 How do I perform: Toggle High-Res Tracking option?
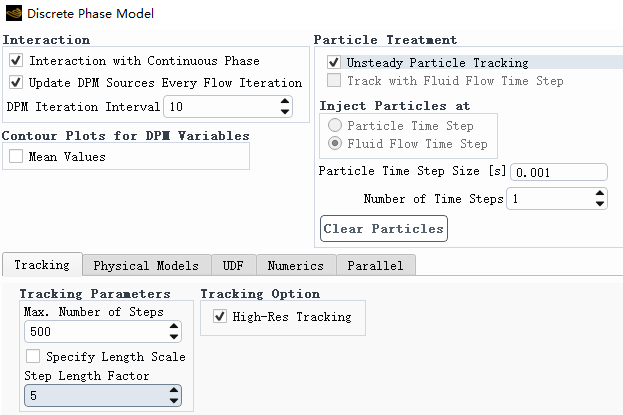[220, 316]
